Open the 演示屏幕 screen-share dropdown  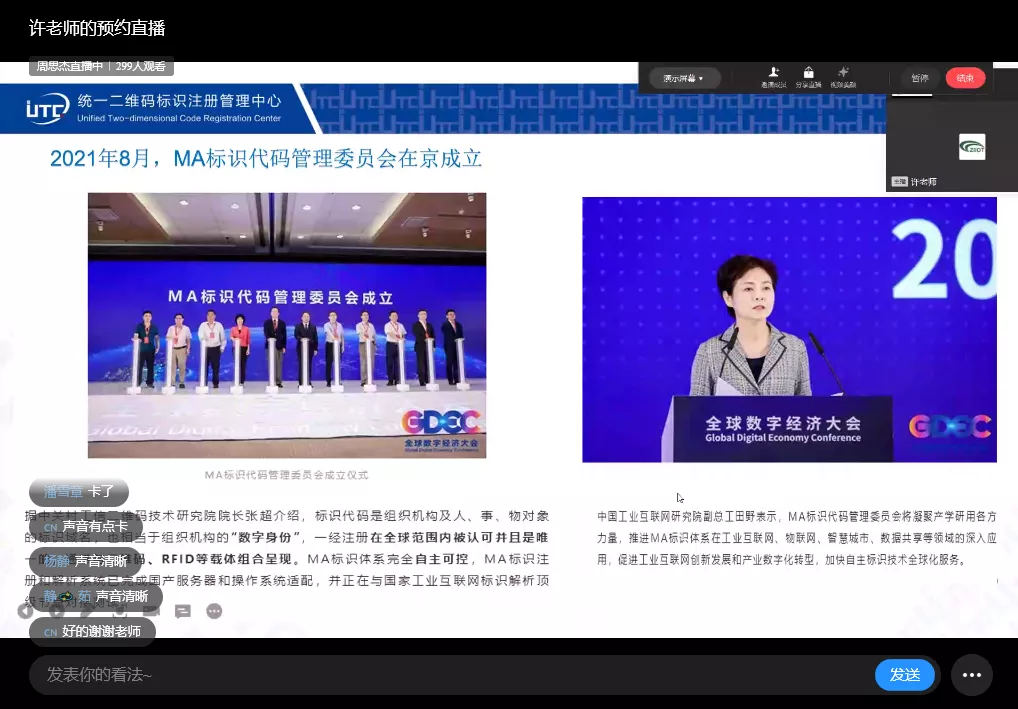(x=684, y=79)
